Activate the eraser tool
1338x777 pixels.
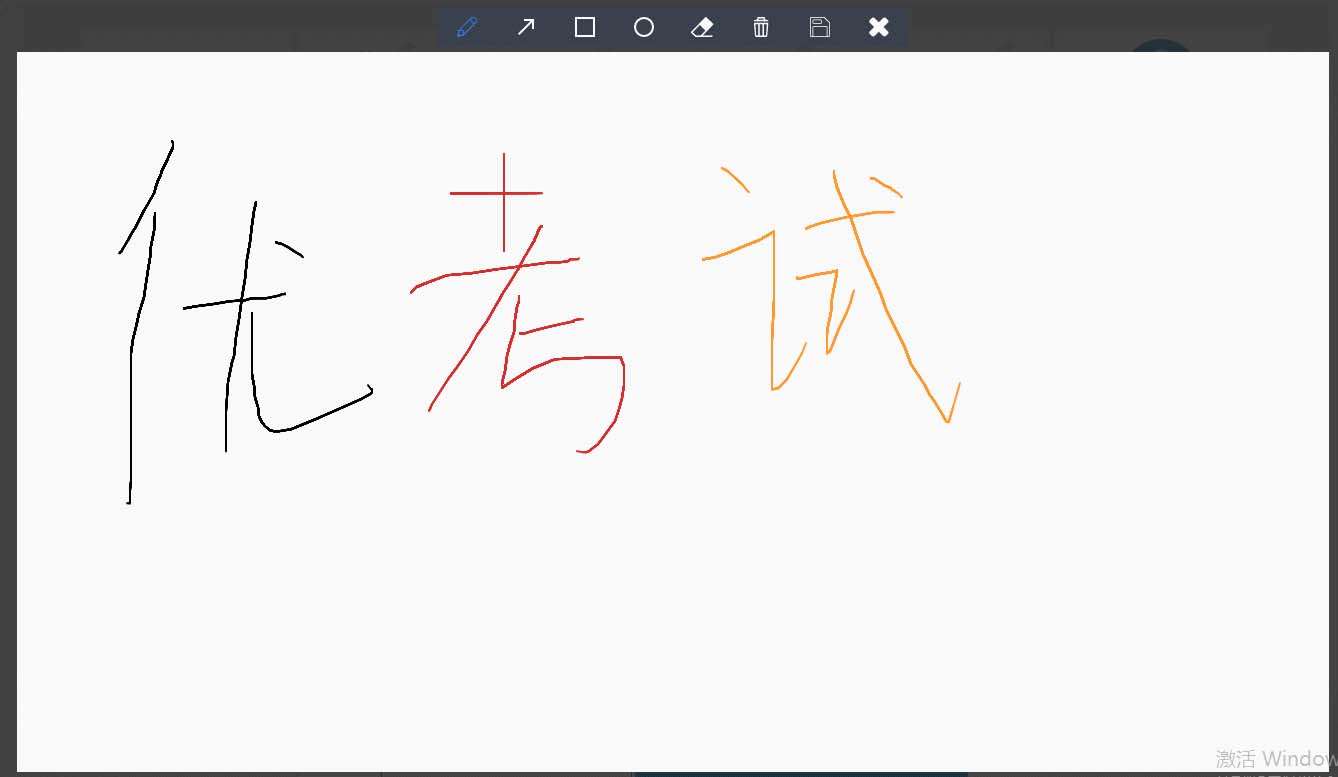click(702, 27)
